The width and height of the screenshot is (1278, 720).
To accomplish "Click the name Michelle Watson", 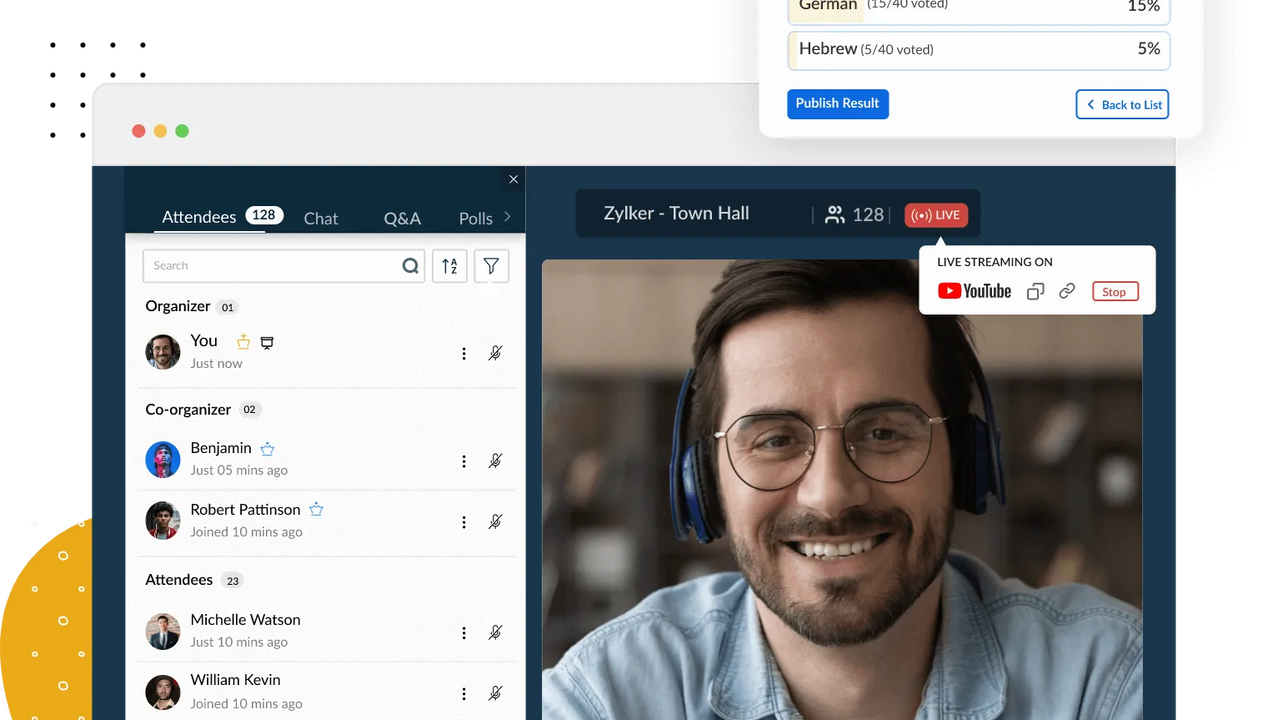I will [245, 620].
